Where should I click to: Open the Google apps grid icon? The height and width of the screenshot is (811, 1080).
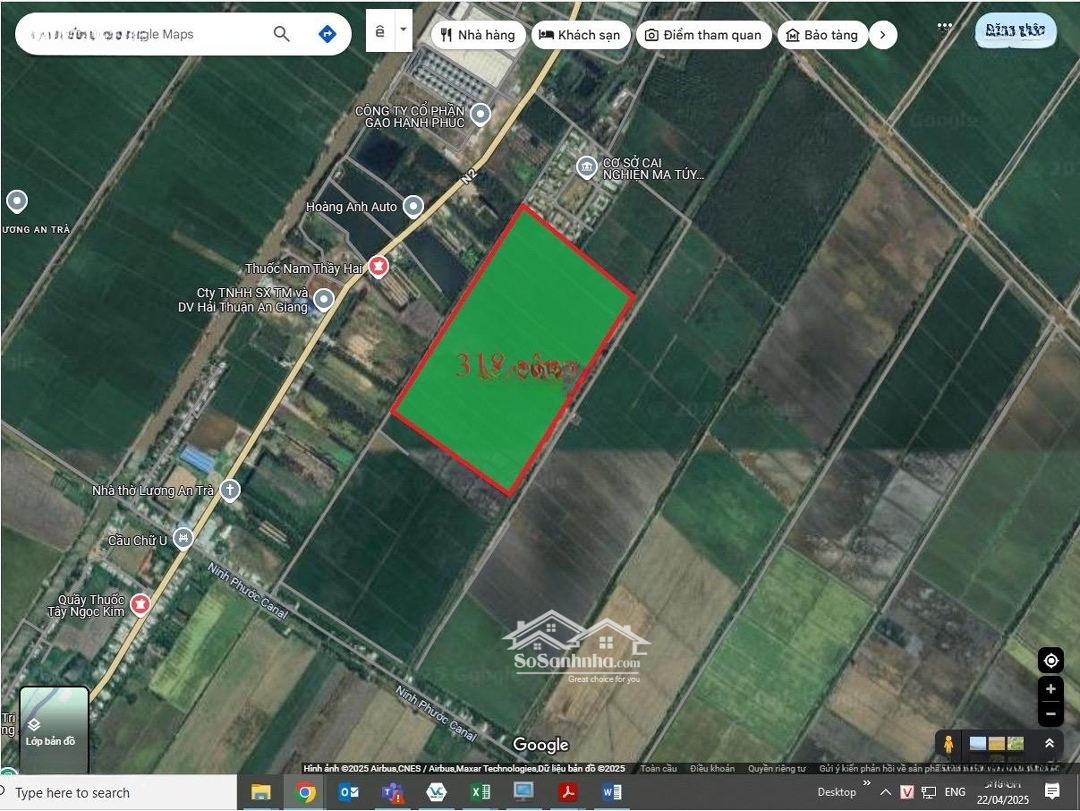point(944,29)
